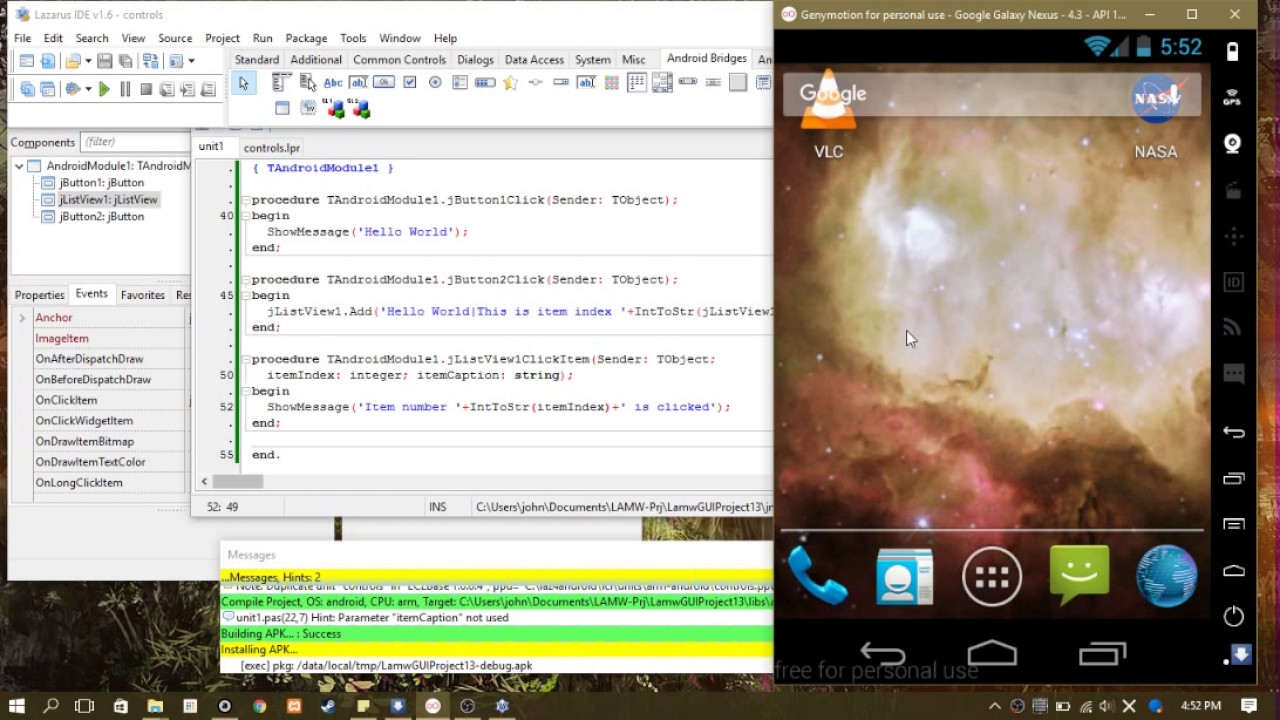Image resolution: width=1280 pixels, height=720 pixels.
Task: Click the webcam icon in Genymotion sidebar
Action: coord(1232,144)
